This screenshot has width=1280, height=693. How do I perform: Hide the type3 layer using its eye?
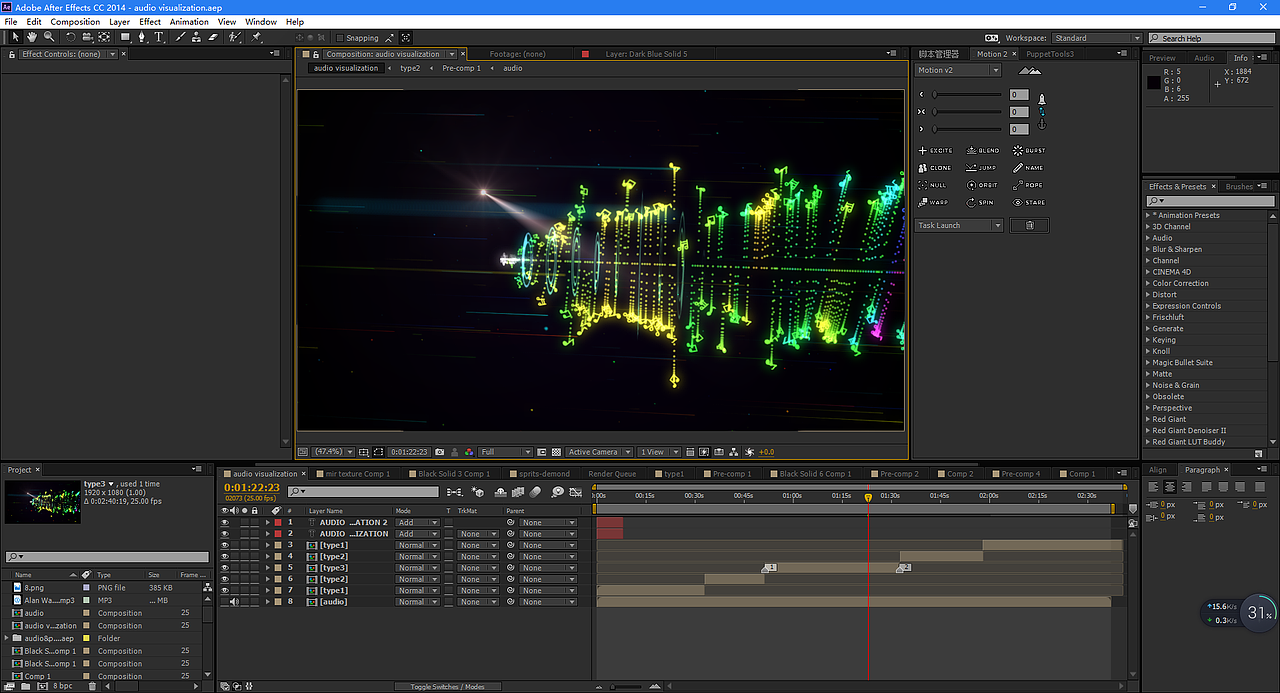[225, 568]
